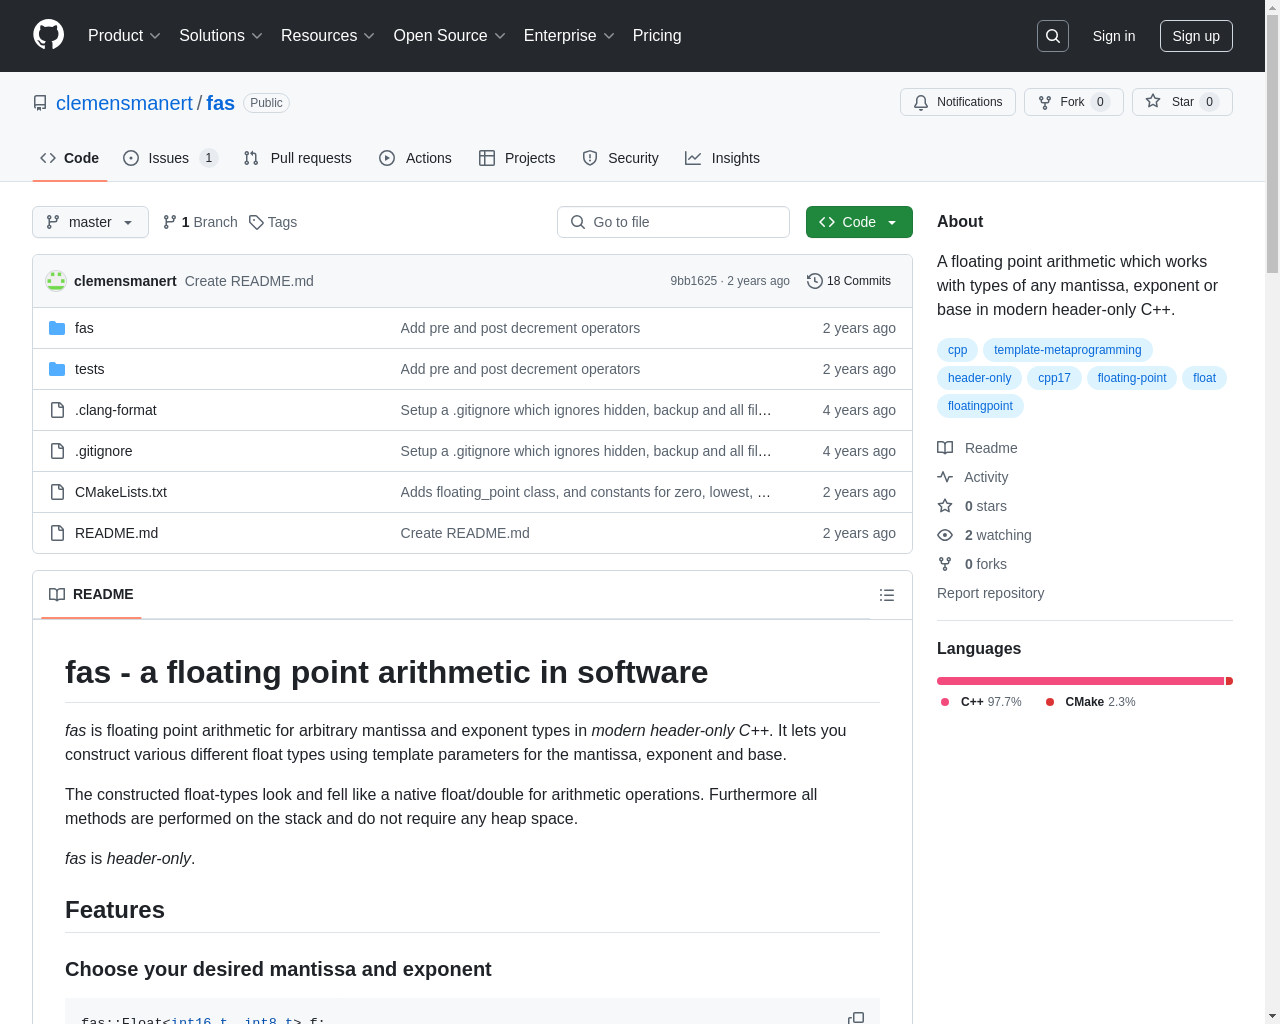The height and width of the screenshot is (1024, 1280).
Task: Click the CMake 2.3% language legend
Action: pos(1090,702)
